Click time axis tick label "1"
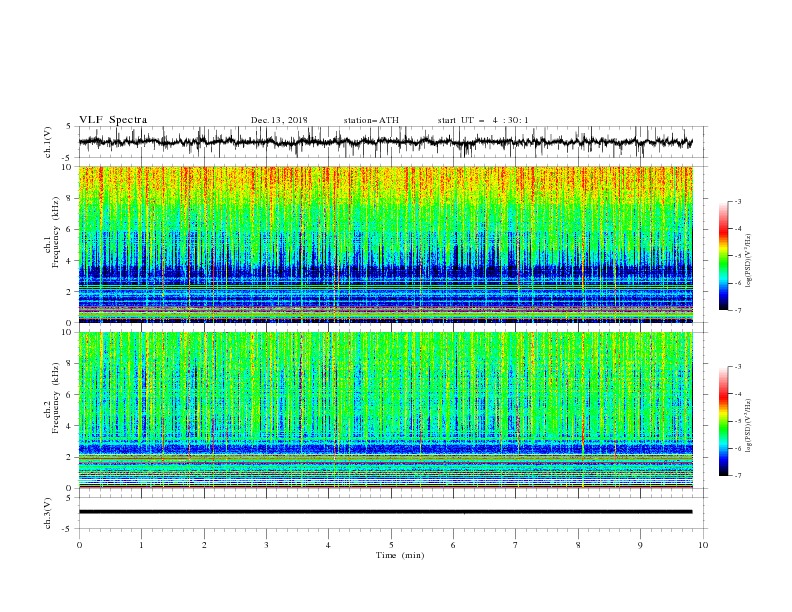792x612 pixels. click(x=141, y=545)
